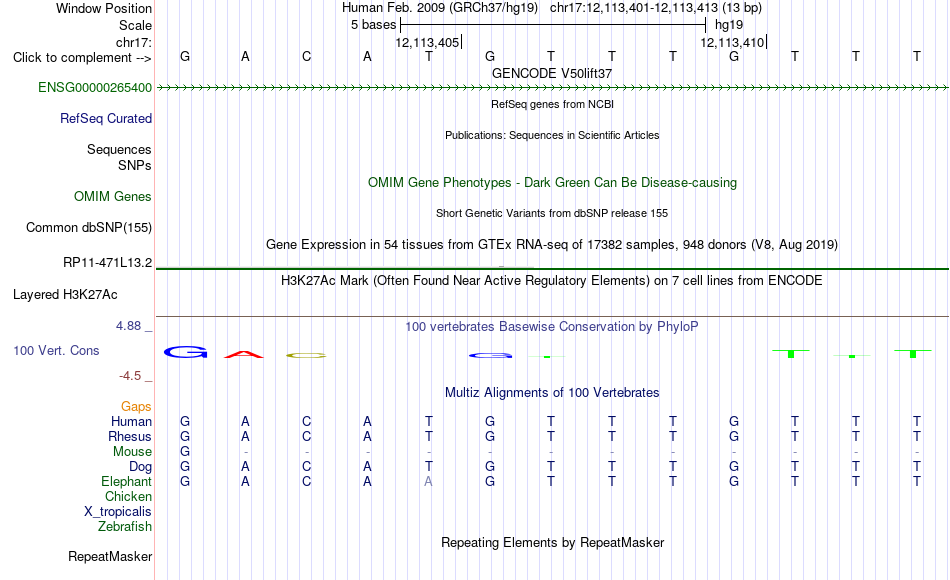Click 'Repeating Elements by RepeatMasker' title
The image size is (950, 580).
[x=552, y=542]
